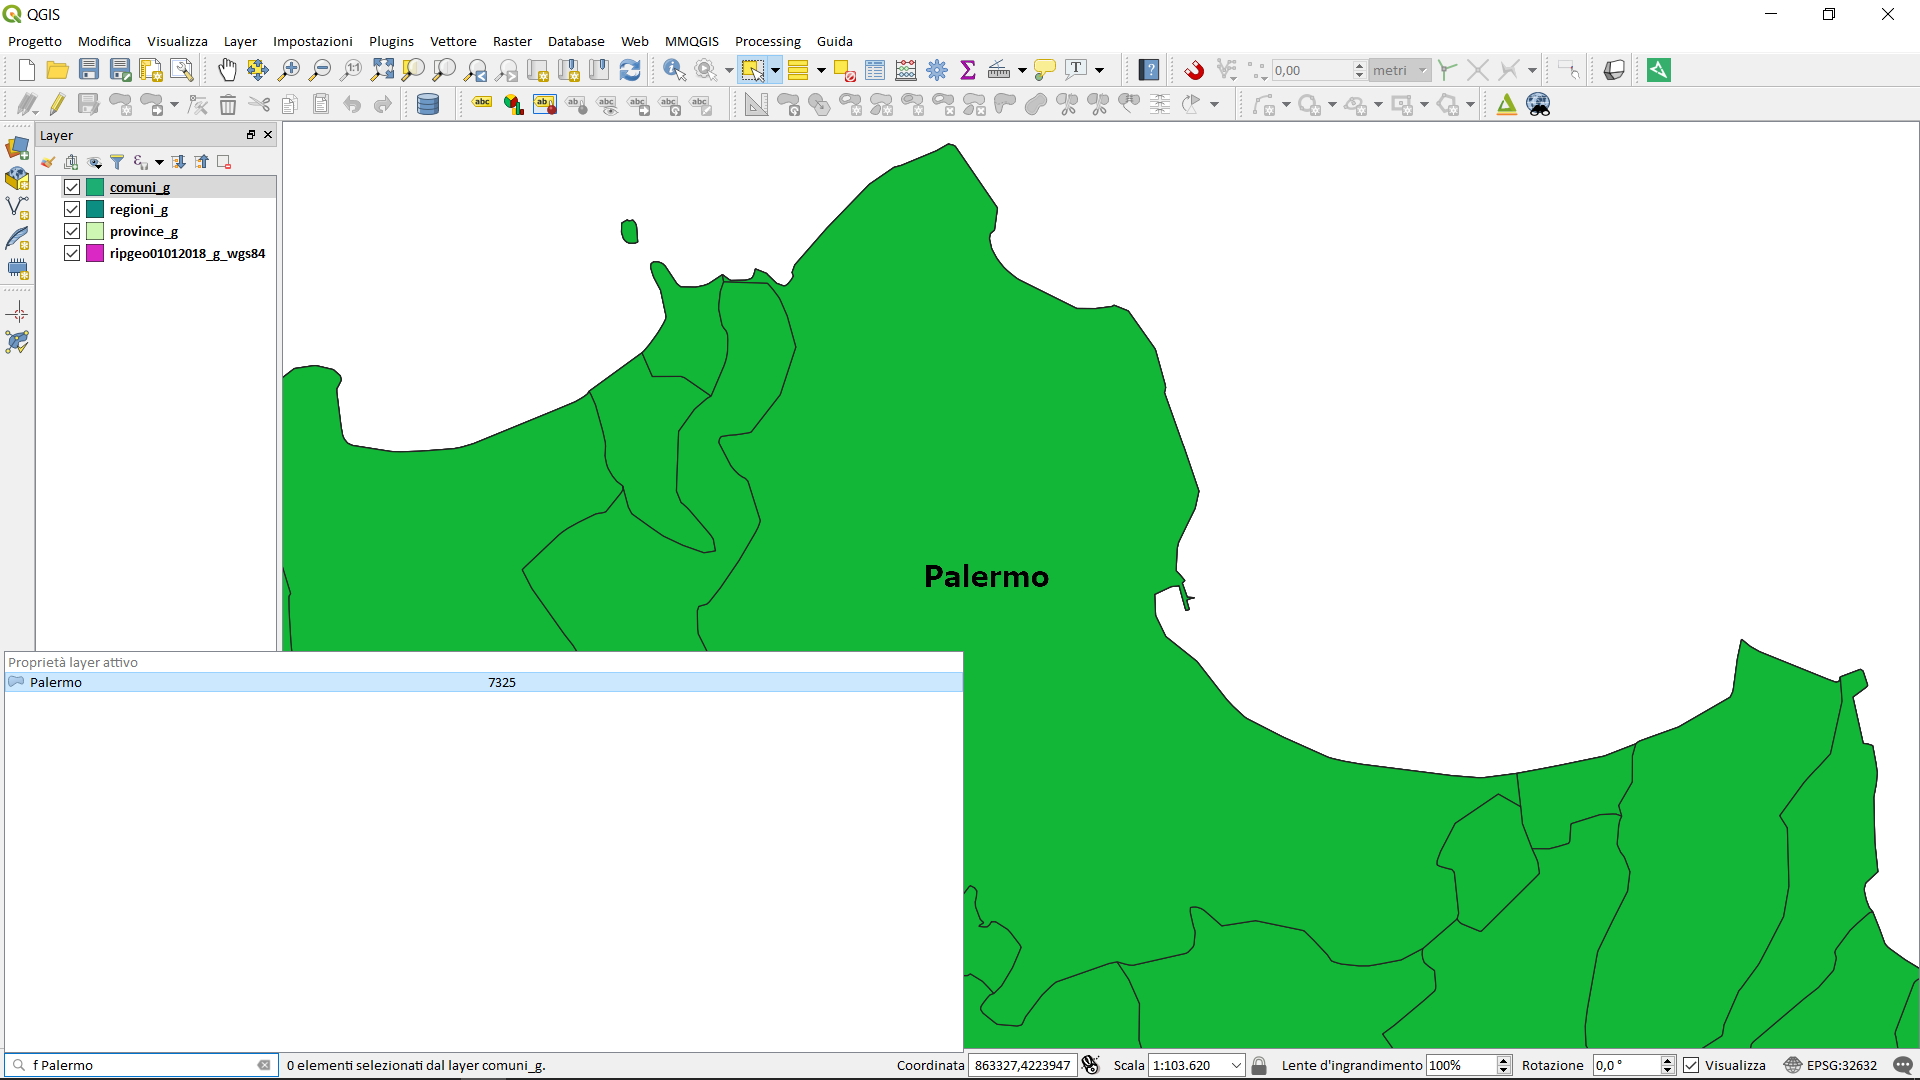The width and height of the screenshot is (1920, 1080).
Task: Open the Field Calculator icon
Action: 906,70
